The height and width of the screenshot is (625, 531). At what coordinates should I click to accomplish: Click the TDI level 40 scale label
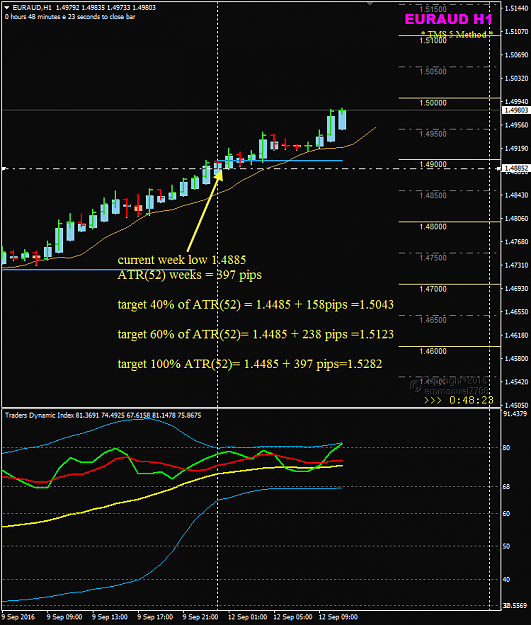(x=507, y=580)
